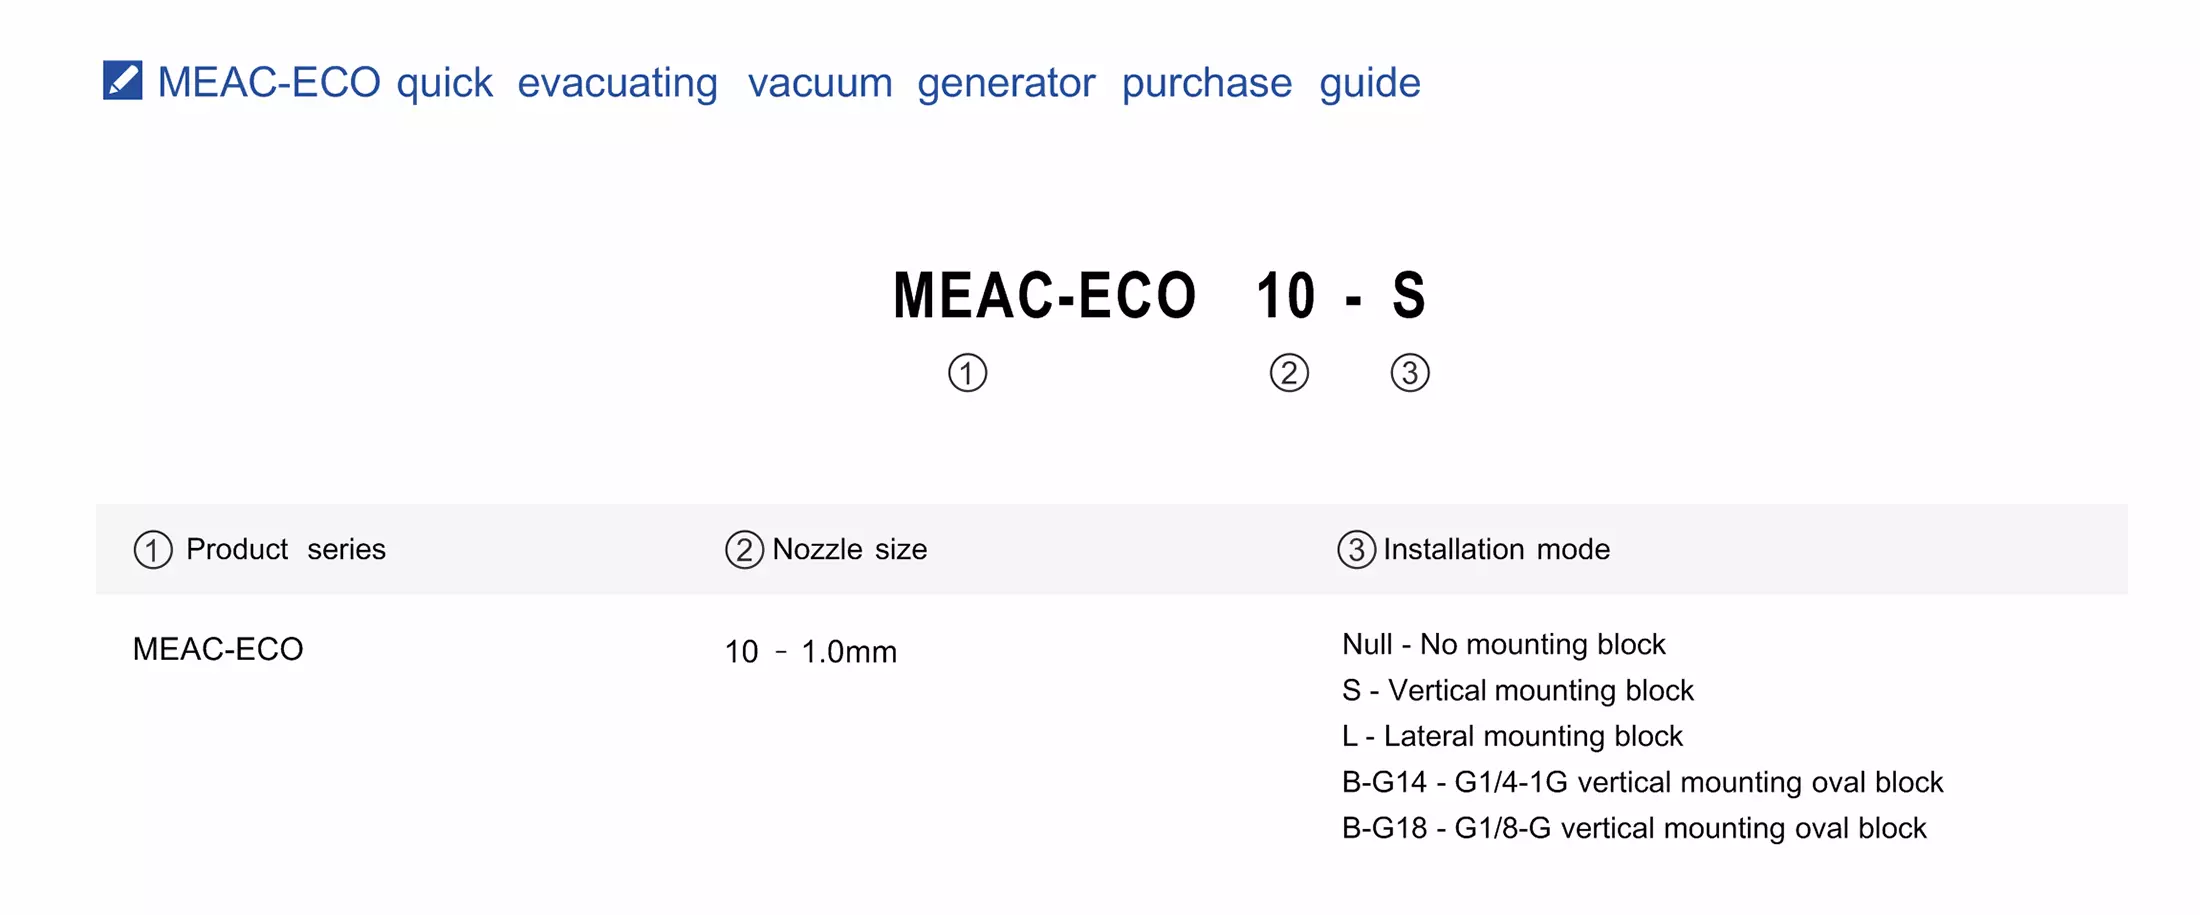Select the bold 10 in the model code

tap(1285, 296)
